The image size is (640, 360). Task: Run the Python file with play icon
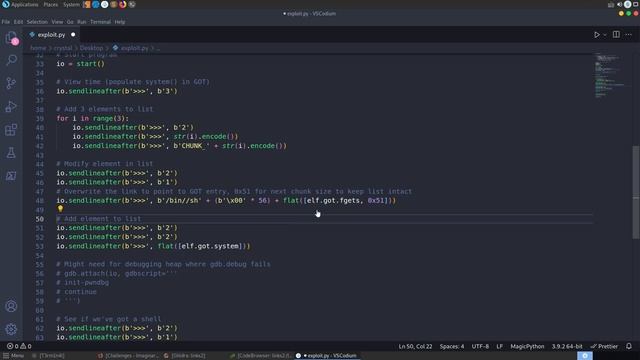[597, 35]
